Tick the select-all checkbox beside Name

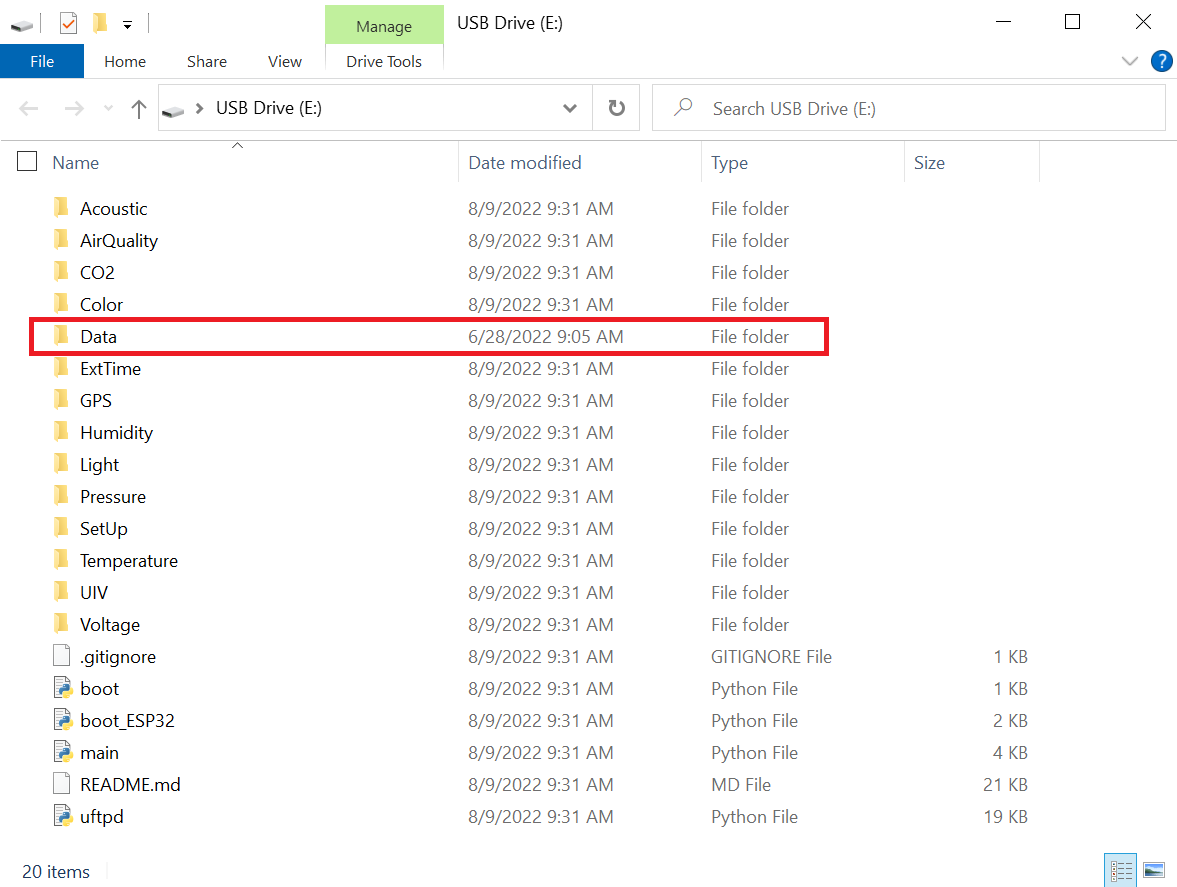tap(27, 161)
